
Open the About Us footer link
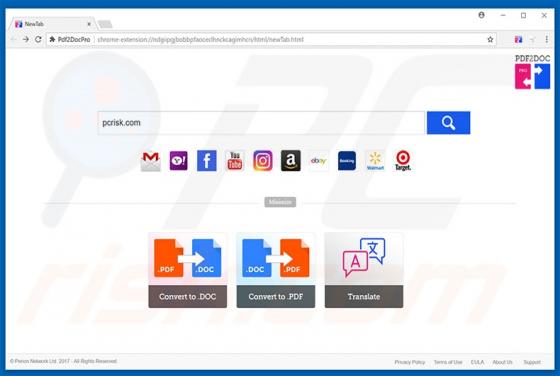tap(502, 362)
